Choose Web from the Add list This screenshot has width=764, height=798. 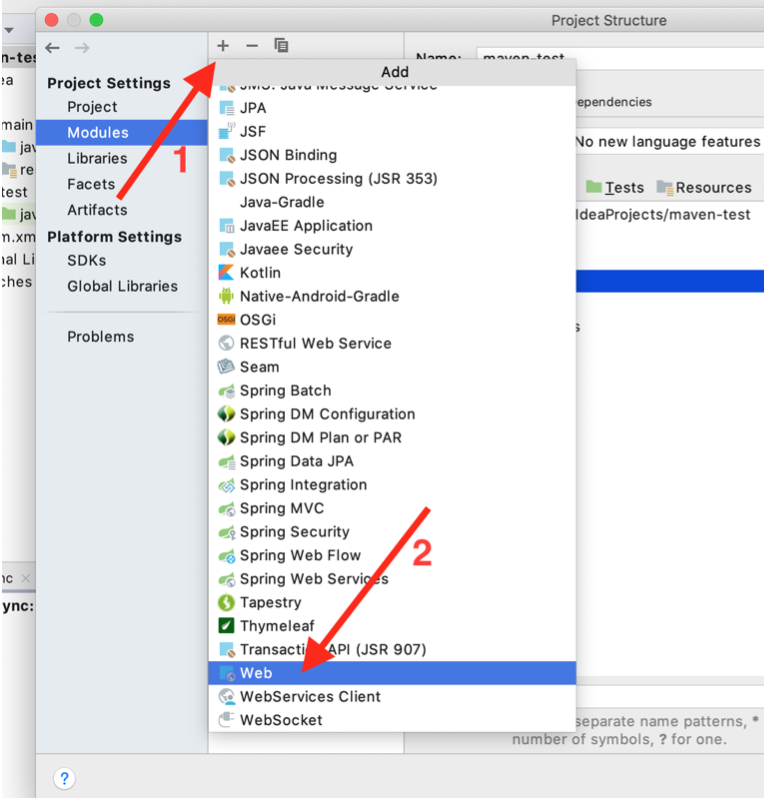coord(392,673)
